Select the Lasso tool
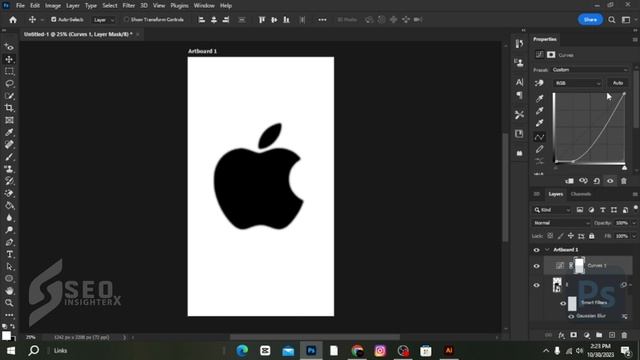Screen dimensions: 640x360 [x=9, y=84]
